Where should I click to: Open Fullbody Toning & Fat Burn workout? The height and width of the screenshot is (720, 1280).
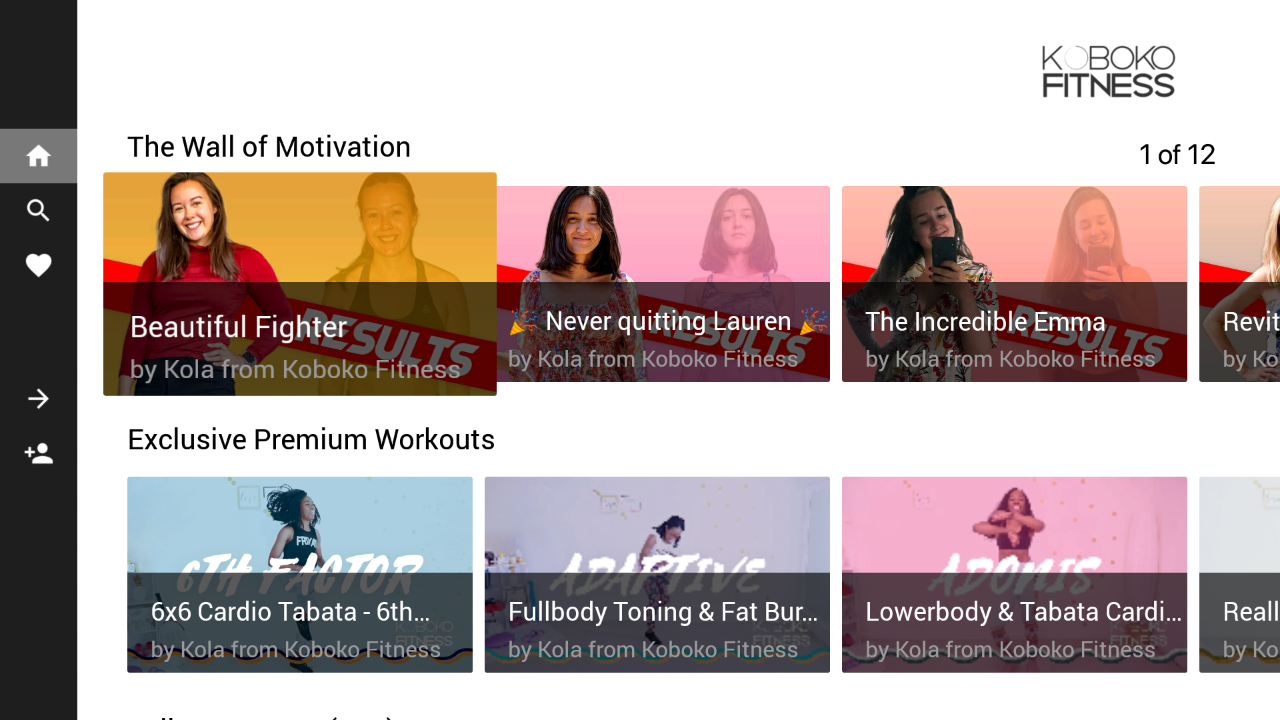tap(657, 575)
